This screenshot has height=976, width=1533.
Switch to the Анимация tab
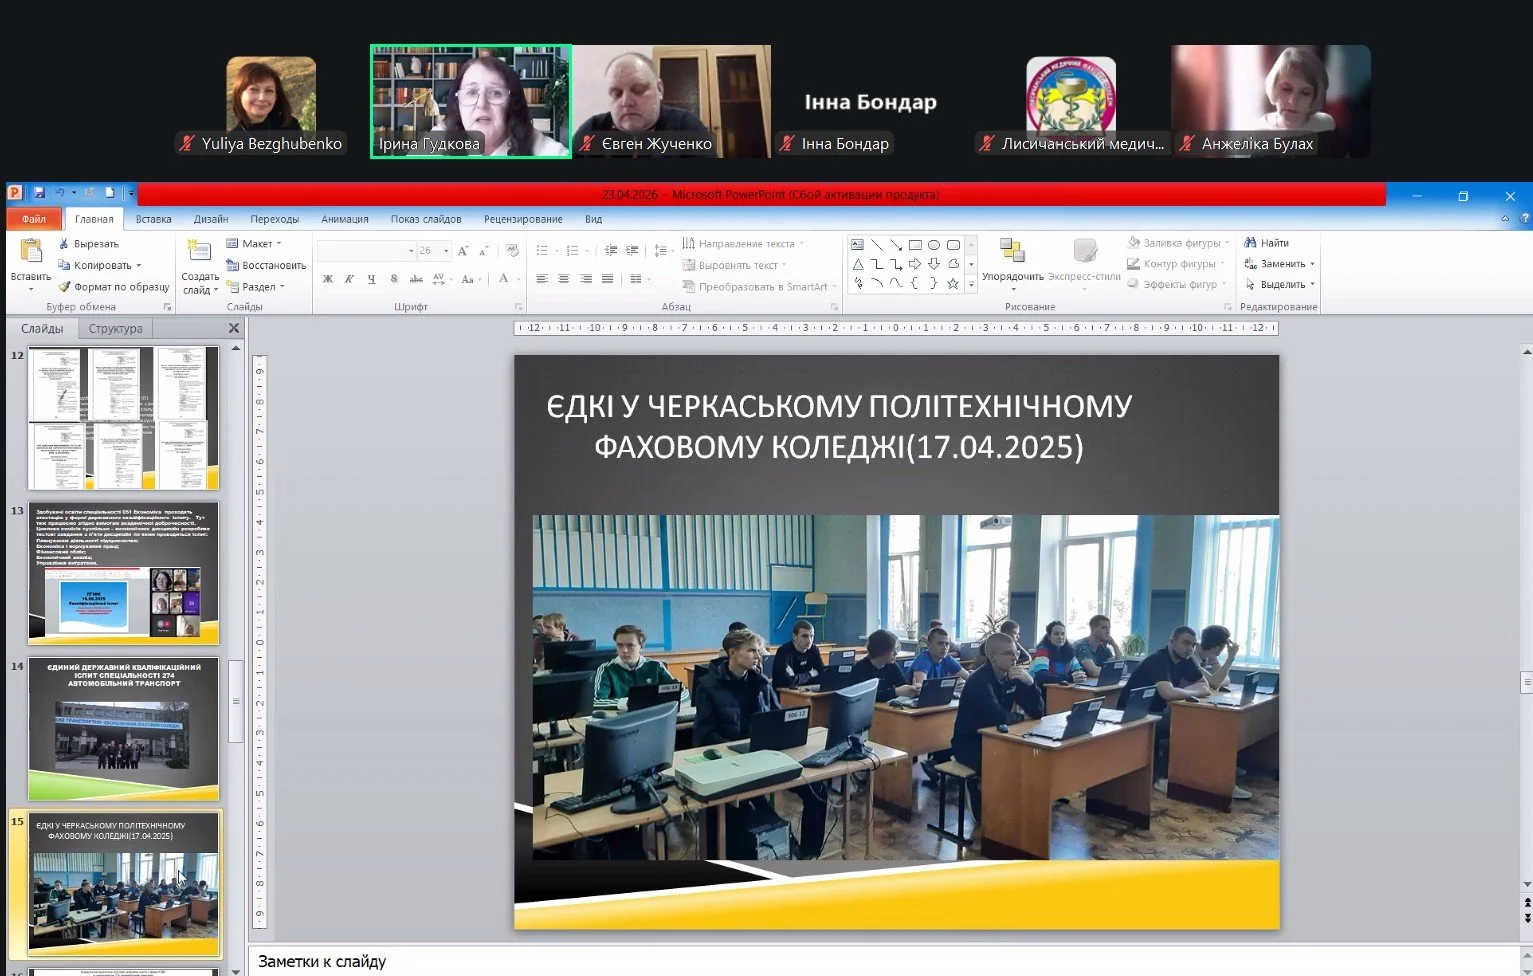(345, 219)
